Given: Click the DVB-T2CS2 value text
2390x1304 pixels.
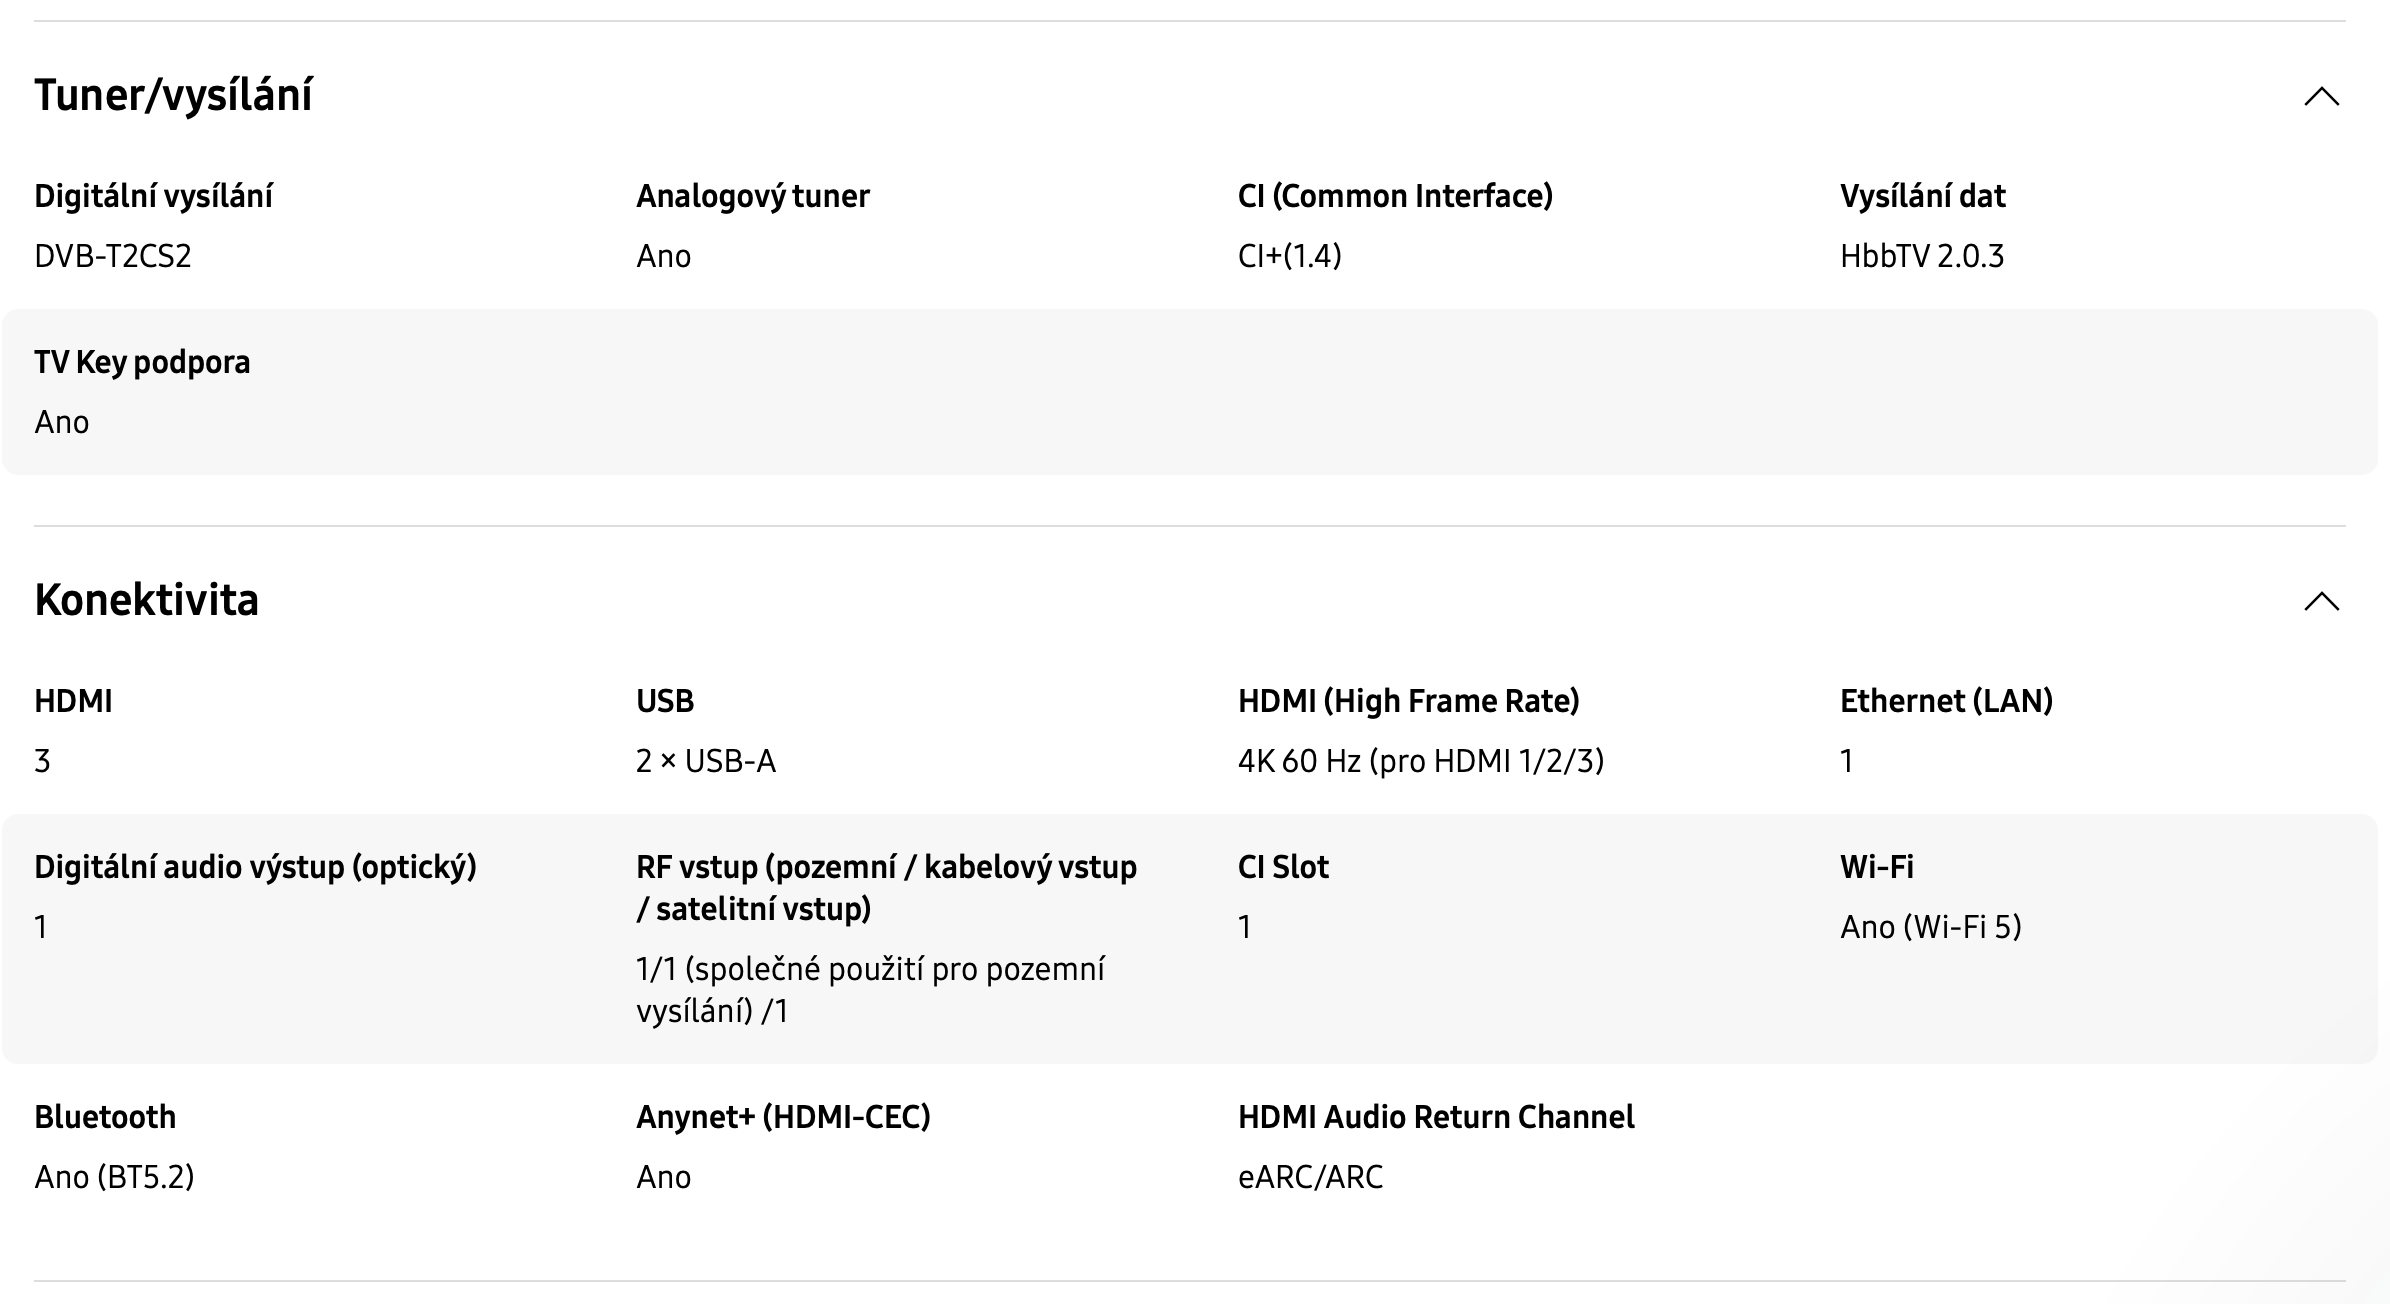Looking at the screenshot, I should pyautogui.click(x=113, y=256).
